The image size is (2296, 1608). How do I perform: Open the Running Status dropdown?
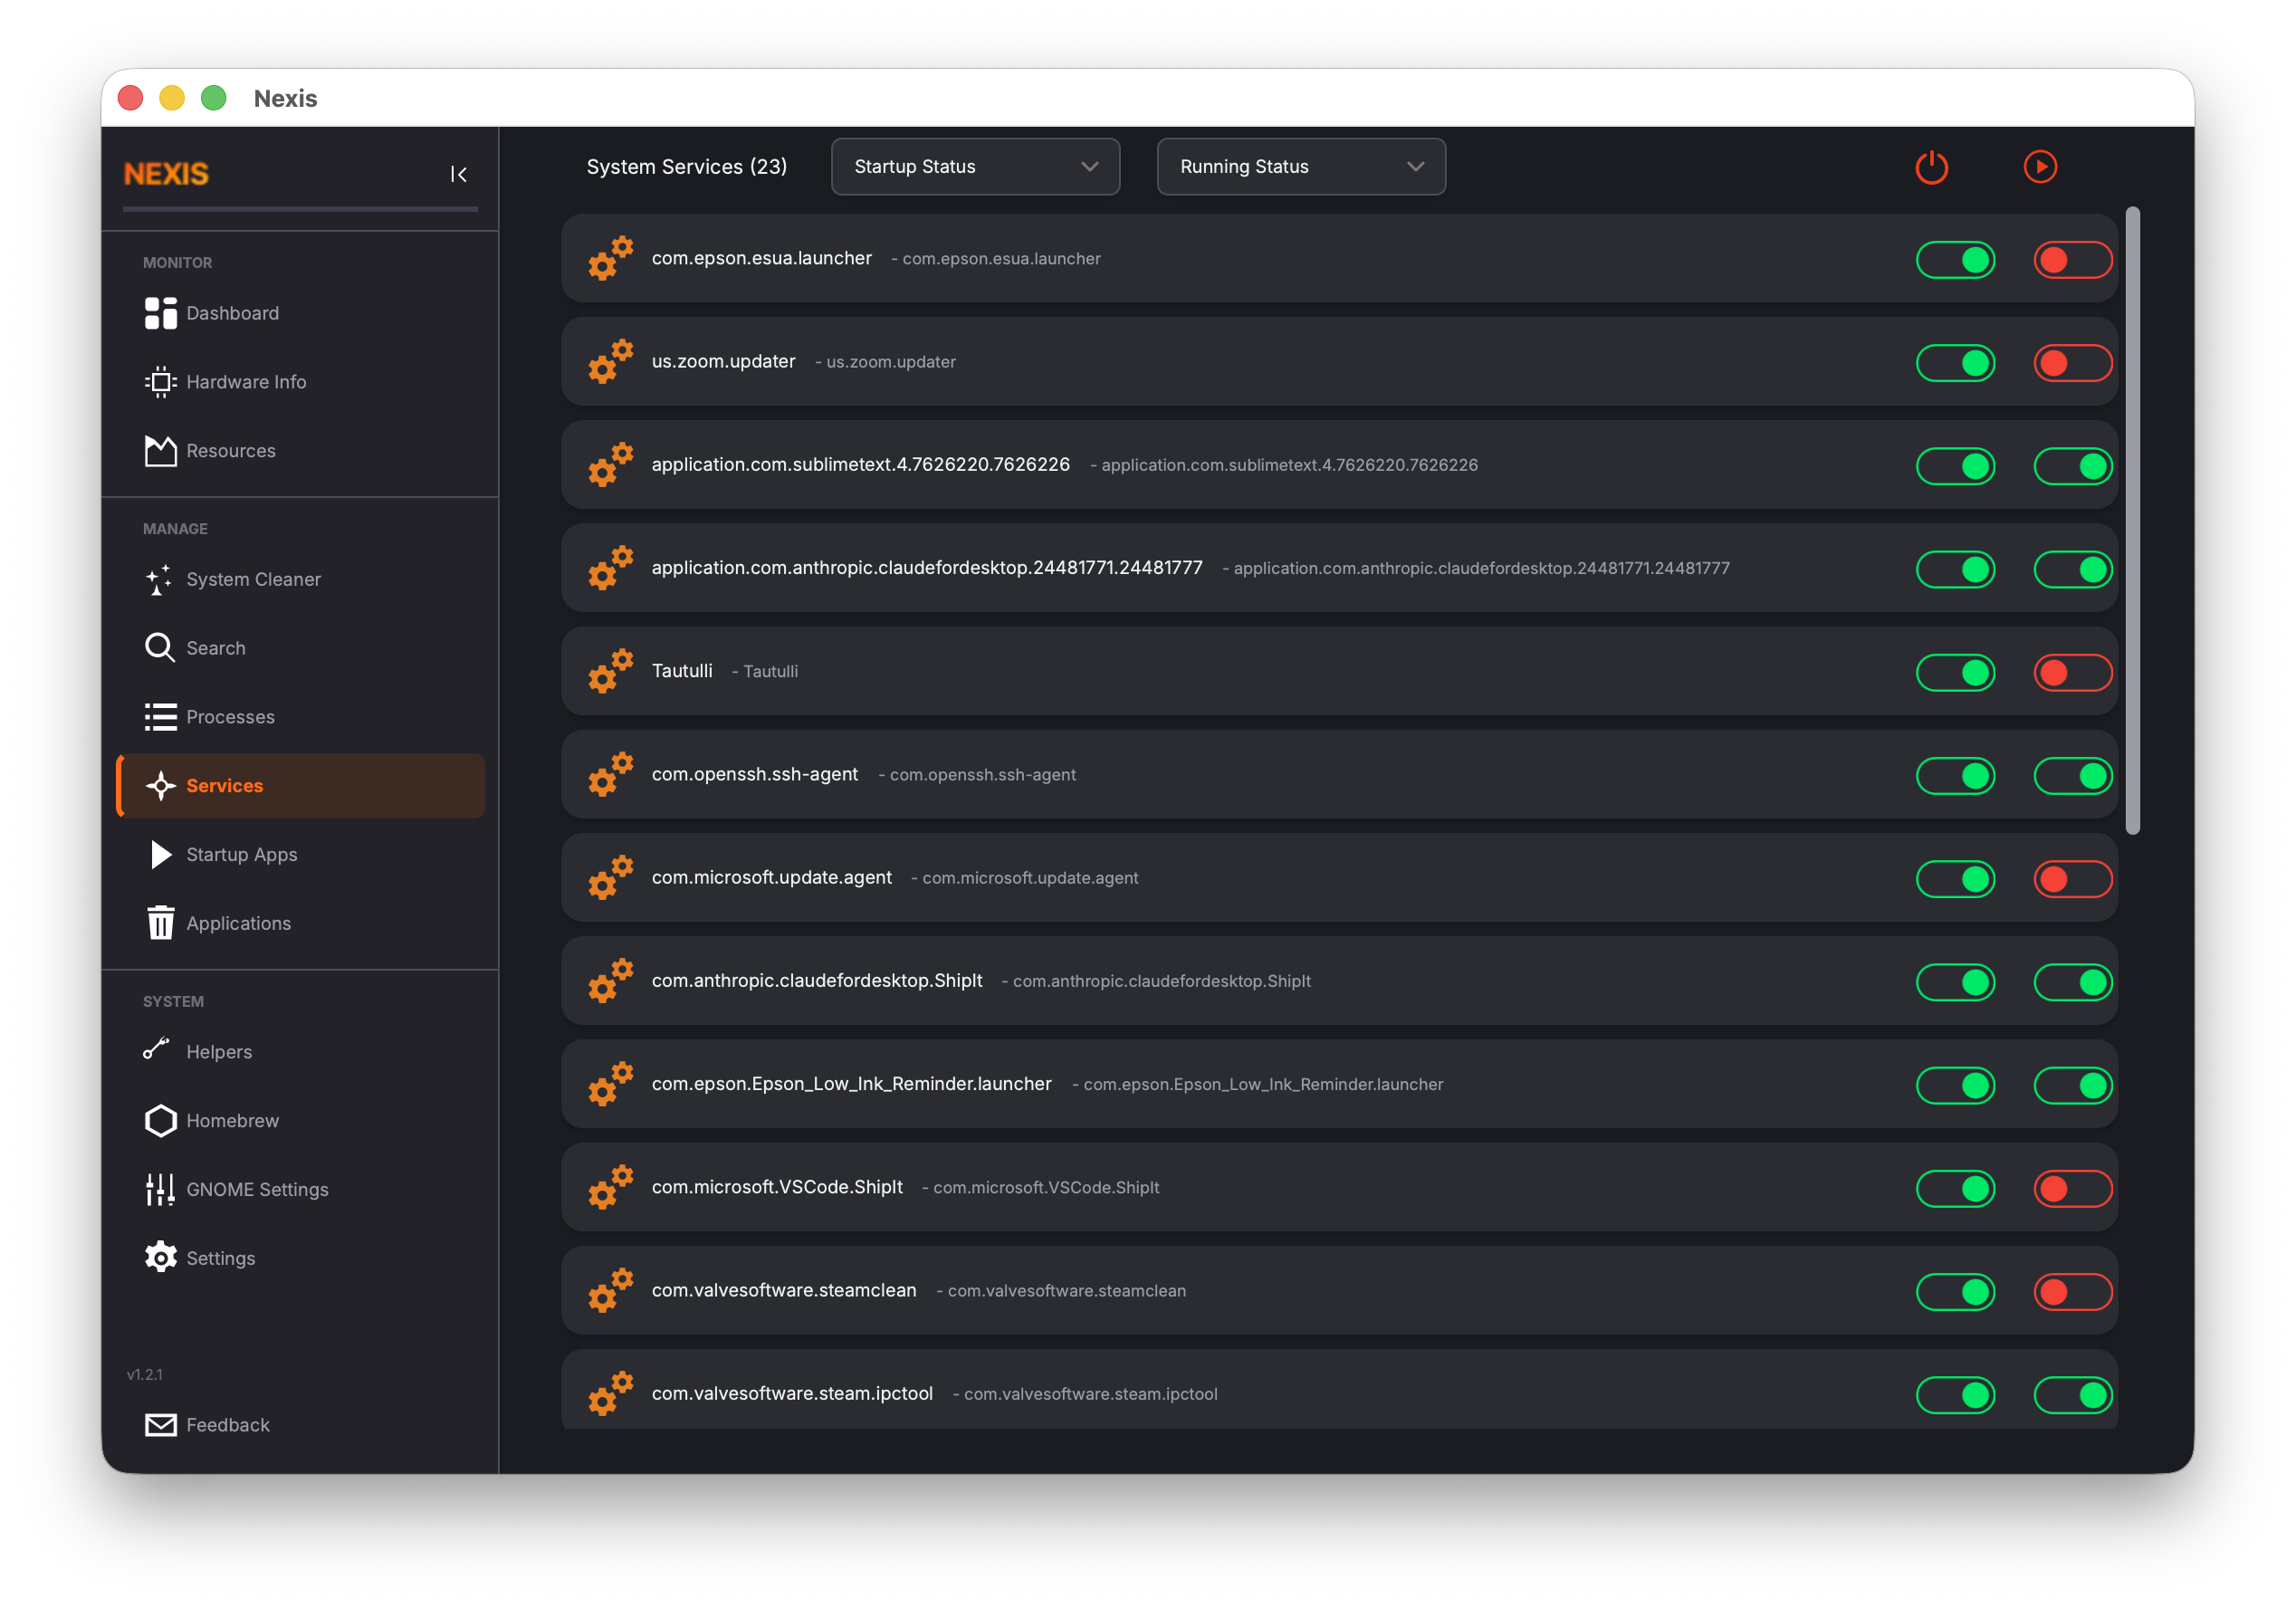(x=1300, y=166)
